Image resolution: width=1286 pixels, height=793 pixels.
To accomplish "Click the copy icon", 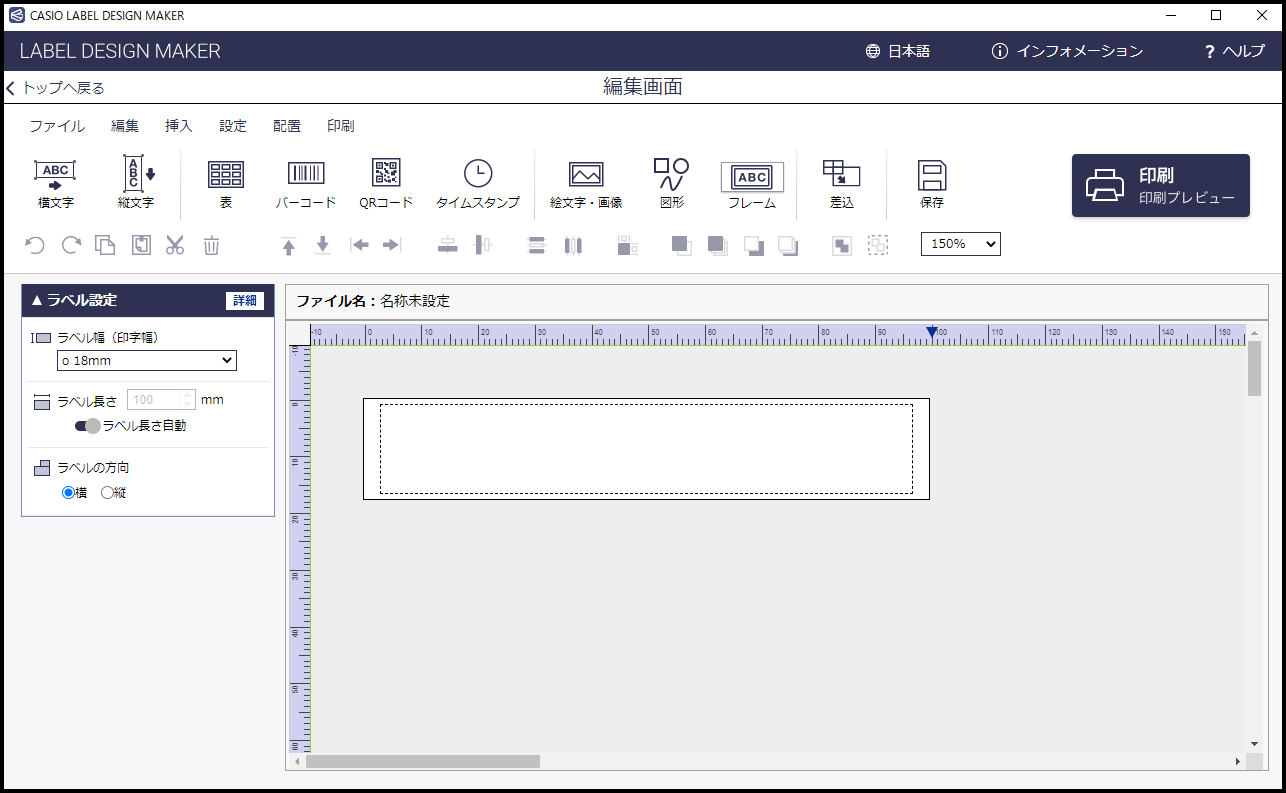I will click(105, 245).
